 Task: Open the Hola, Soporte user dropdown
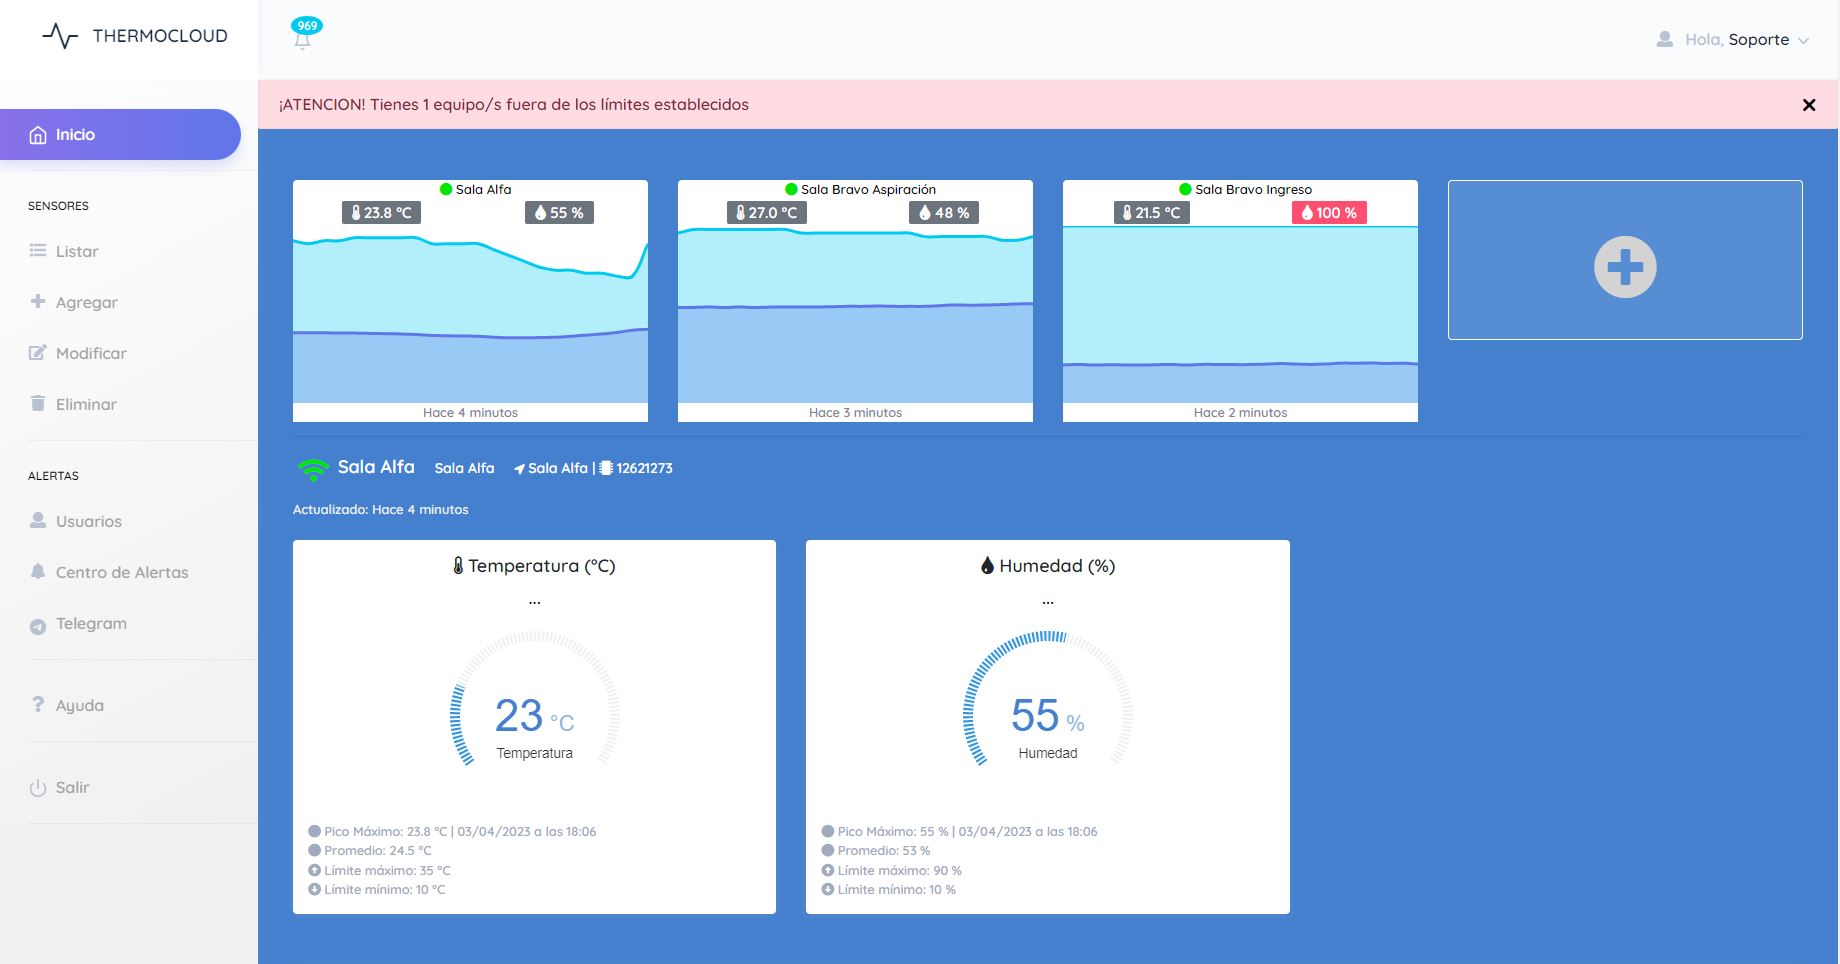coord(1746,40)
